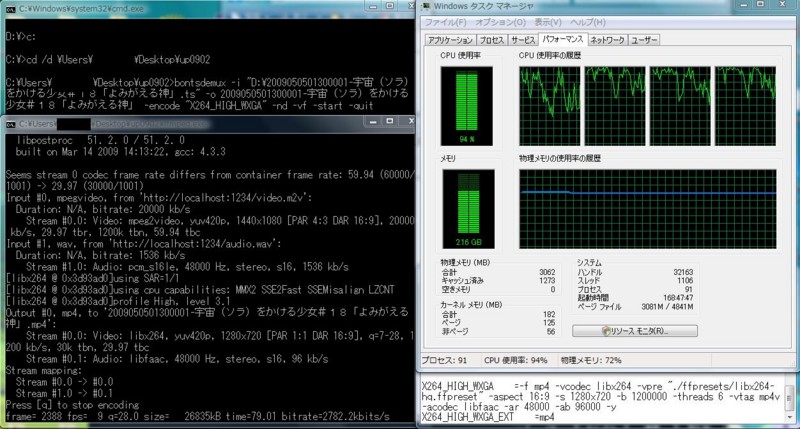Viewport: 800px width, 429px height.
Task: Click the 'built on Mar 14 2009' line
Action: (120, 152)
